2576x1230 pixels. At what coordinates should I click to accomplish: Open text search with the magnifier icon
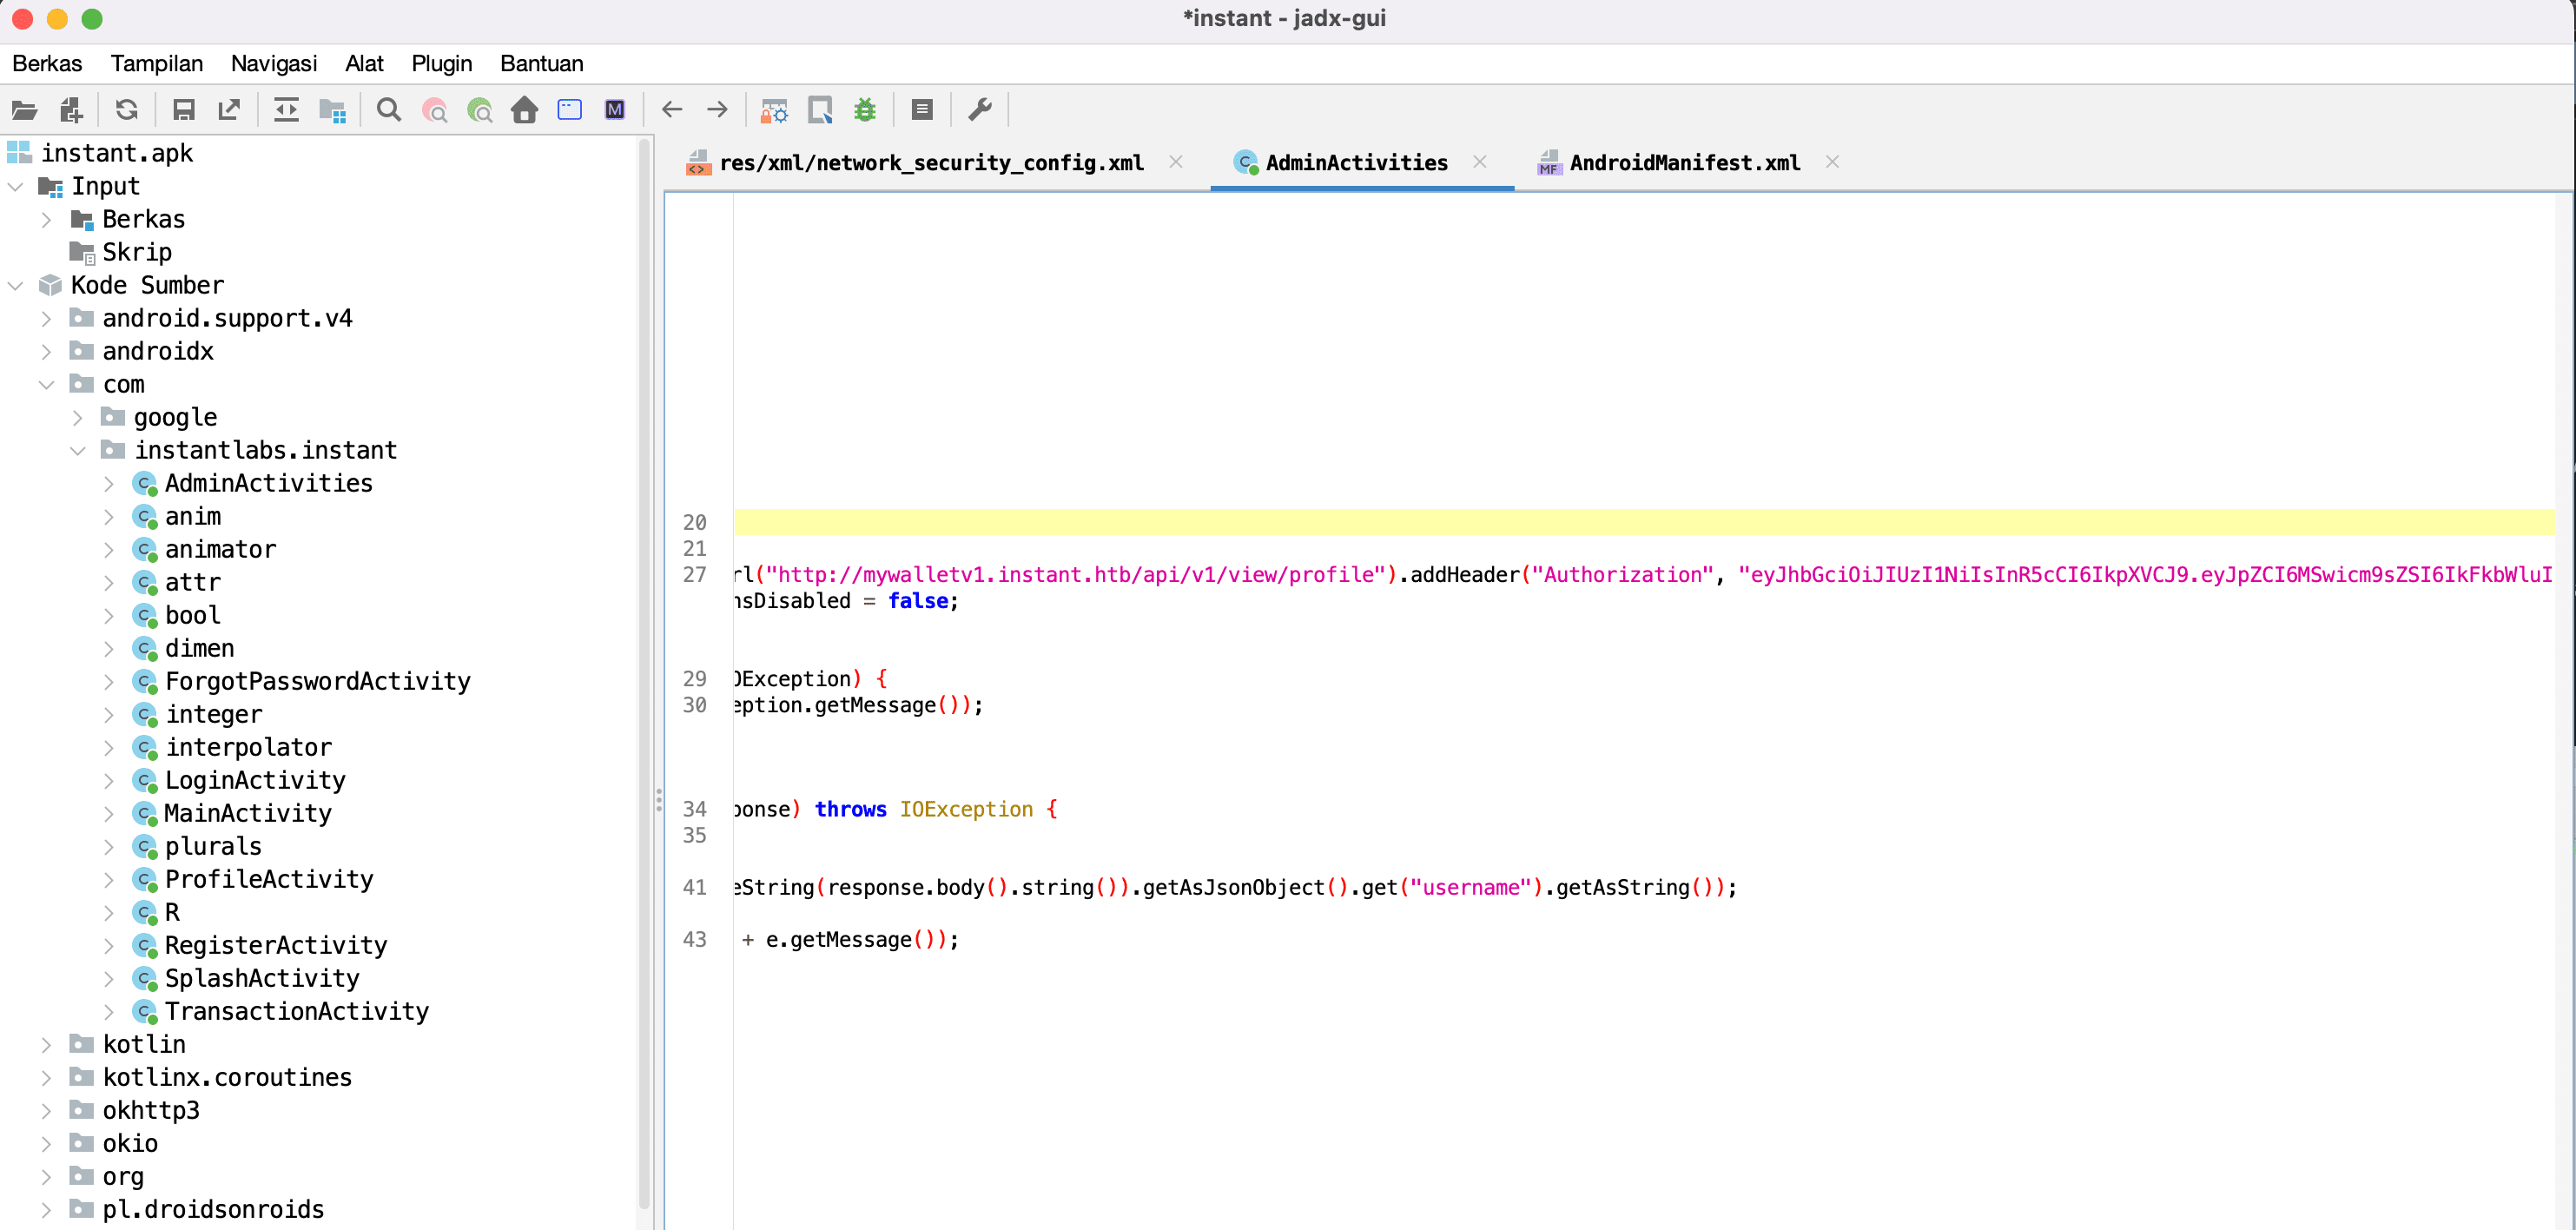[389, 110]
